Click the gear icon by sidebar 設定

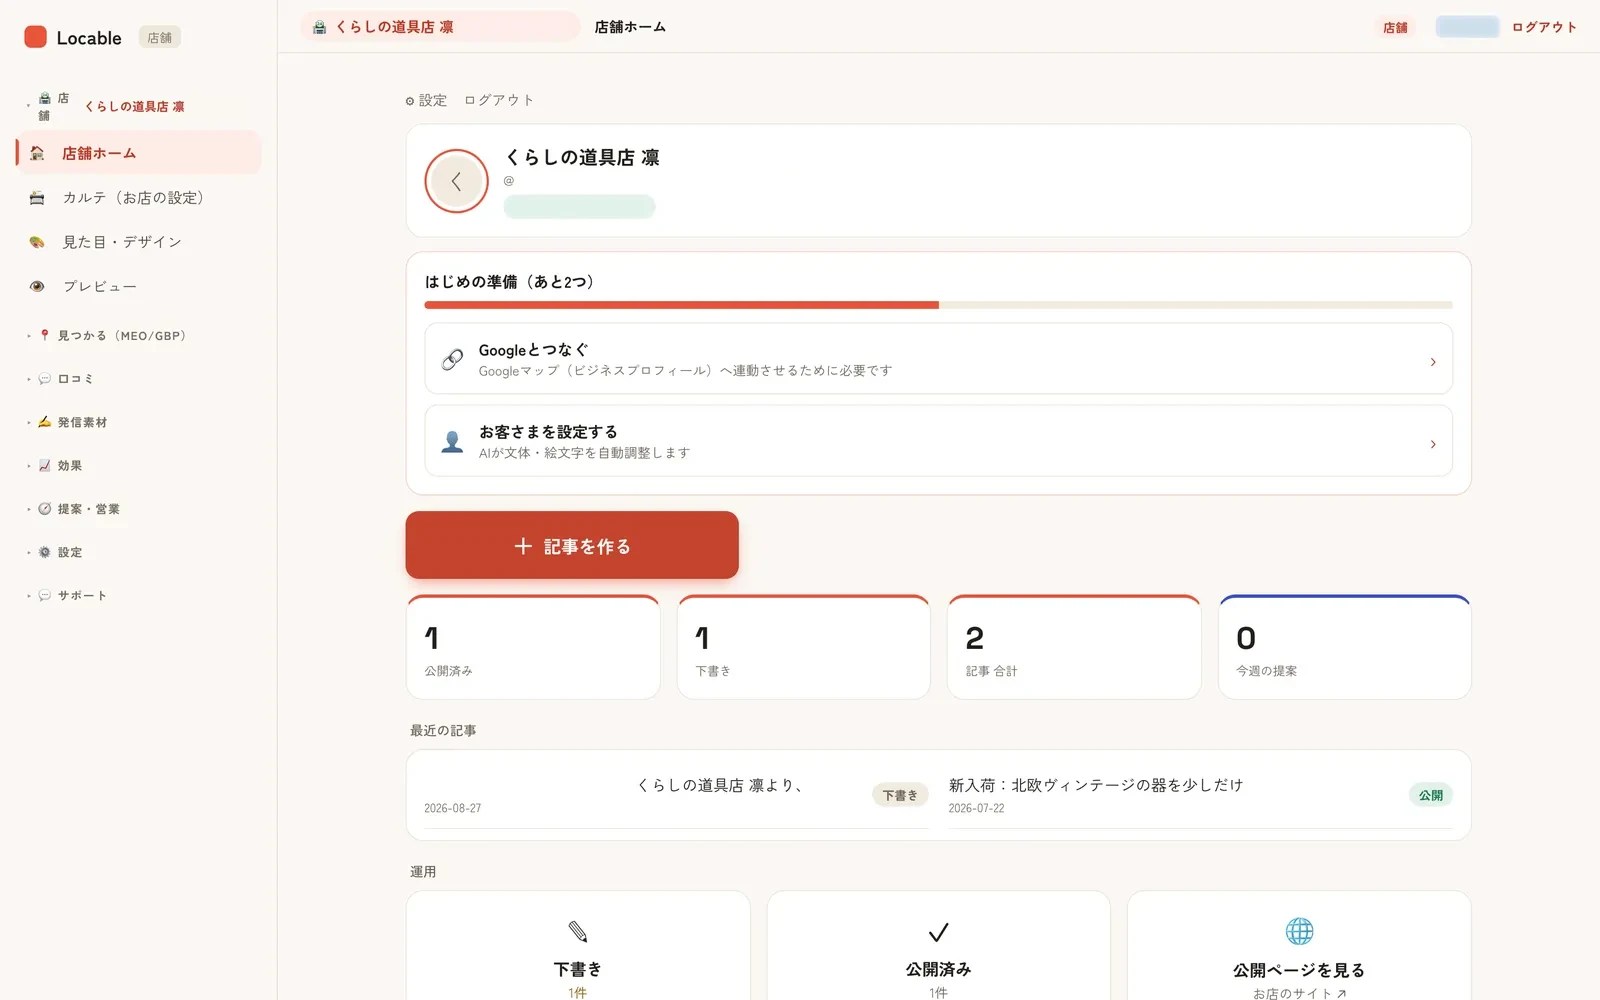(x=44, y=552)
